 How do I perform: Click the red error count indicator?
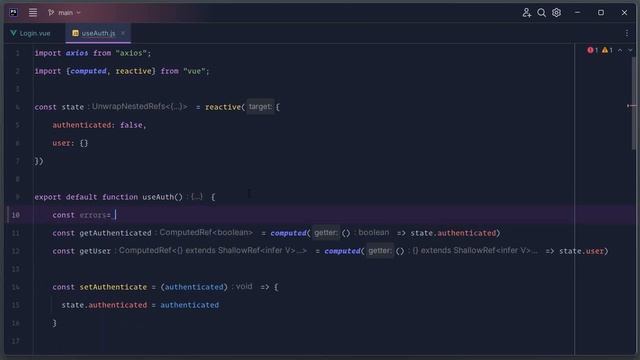[592, 50]
